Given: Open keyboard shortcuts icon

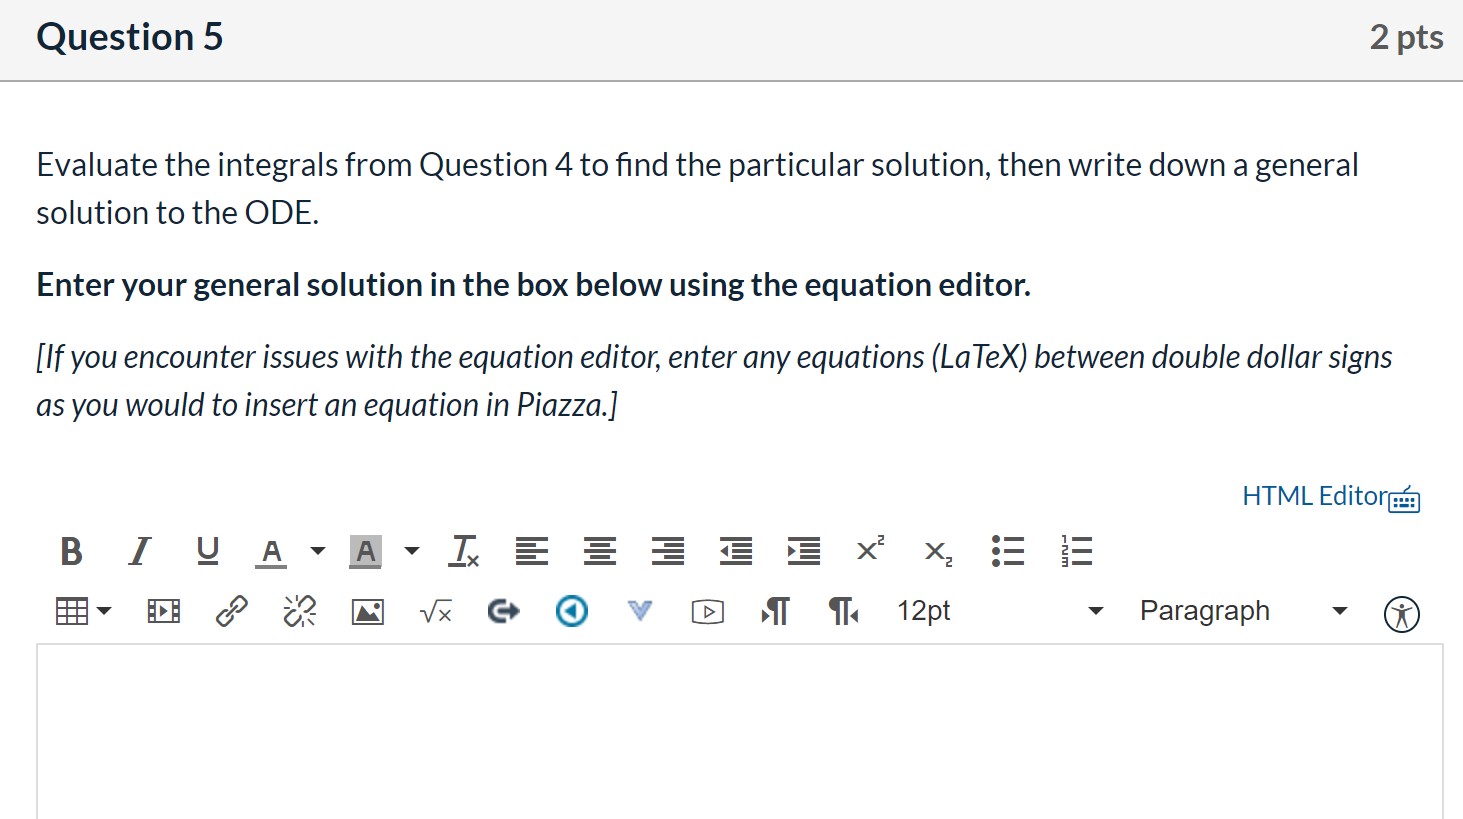Looking at the screenshot, I should [1404, 499].
